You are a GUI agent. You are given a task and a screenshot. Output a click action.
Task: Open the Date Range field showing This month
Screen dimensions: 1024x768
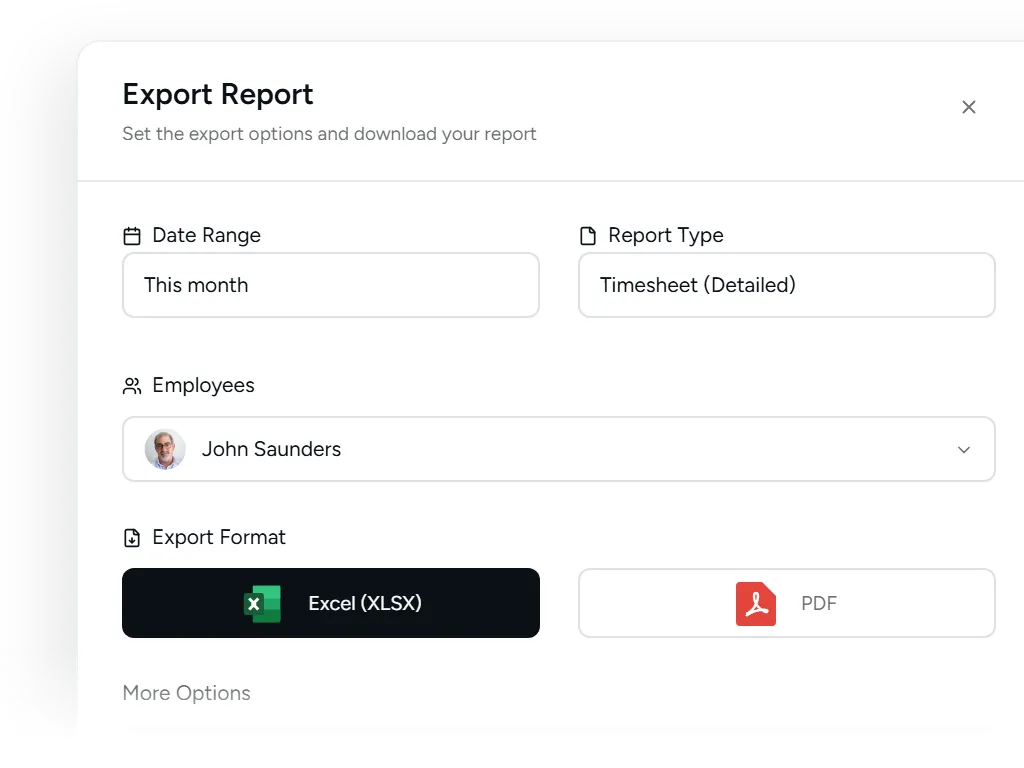(330, 285)
